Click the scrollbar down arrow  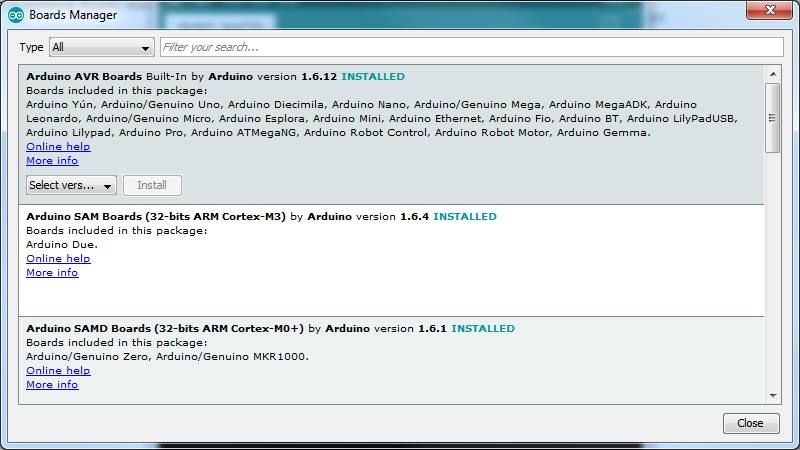[x=773, y=396]
